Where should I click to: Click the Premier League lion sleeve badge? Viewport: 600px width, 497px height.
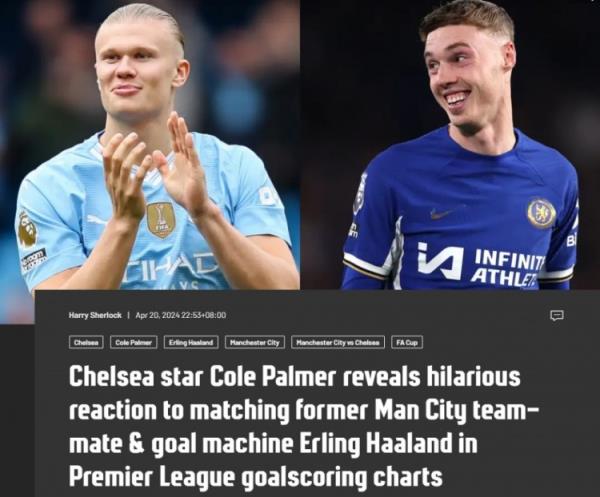tap(28, 229)
